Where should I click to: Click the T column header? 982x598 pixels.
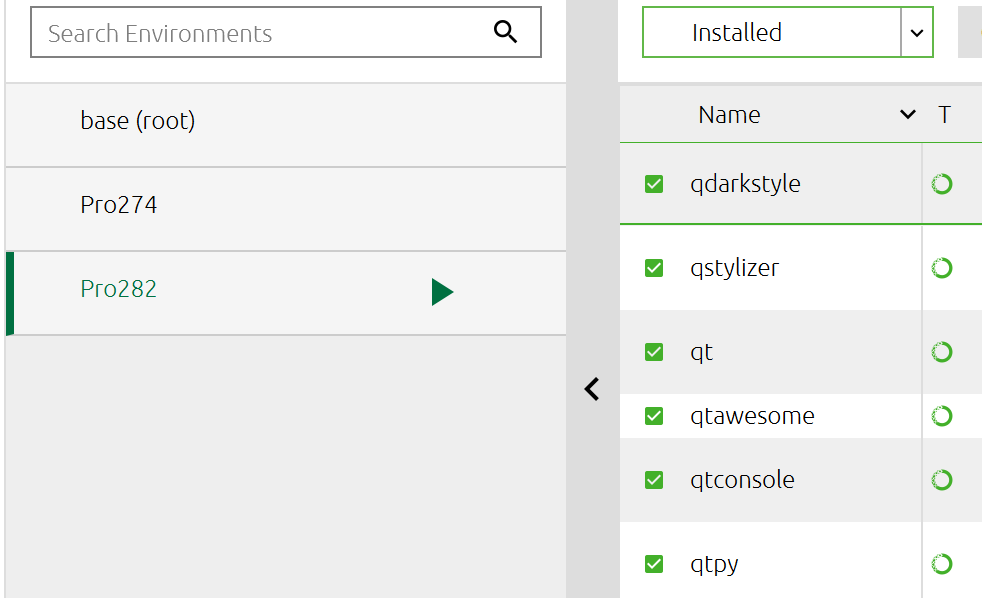tap(944, 115)
